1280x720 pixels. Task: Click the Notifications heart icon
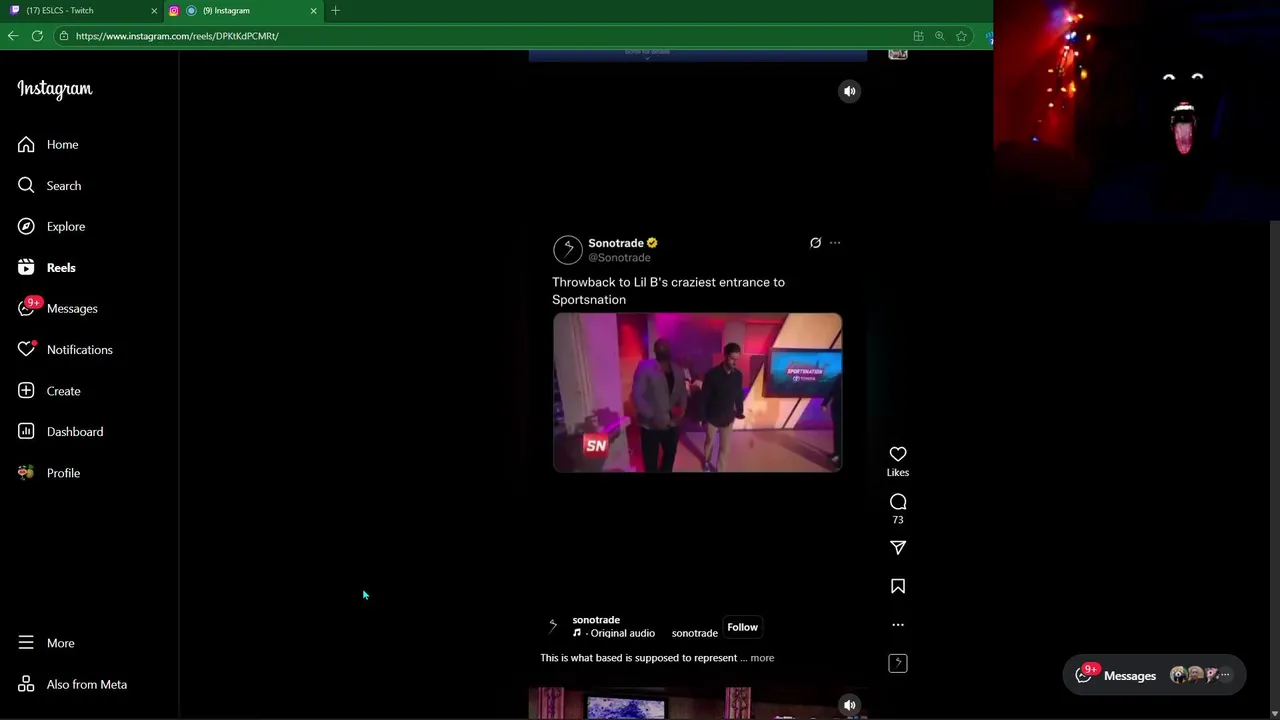point(26,350)
